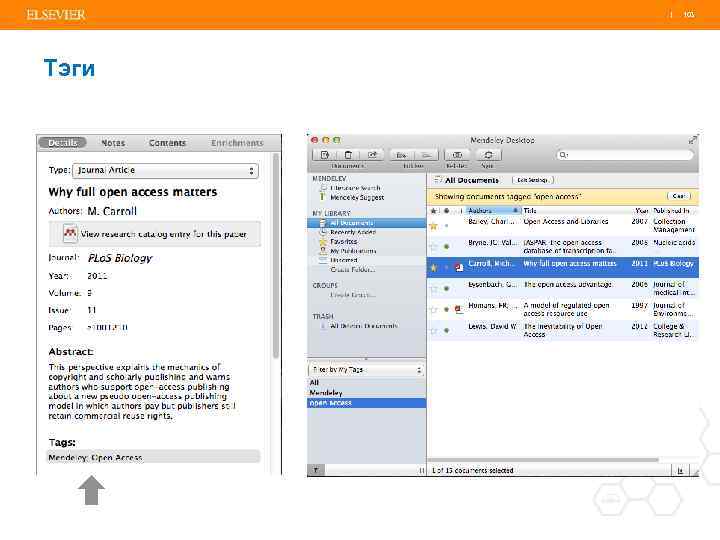Click View research catalog entry for this paper

pos(155,234)
